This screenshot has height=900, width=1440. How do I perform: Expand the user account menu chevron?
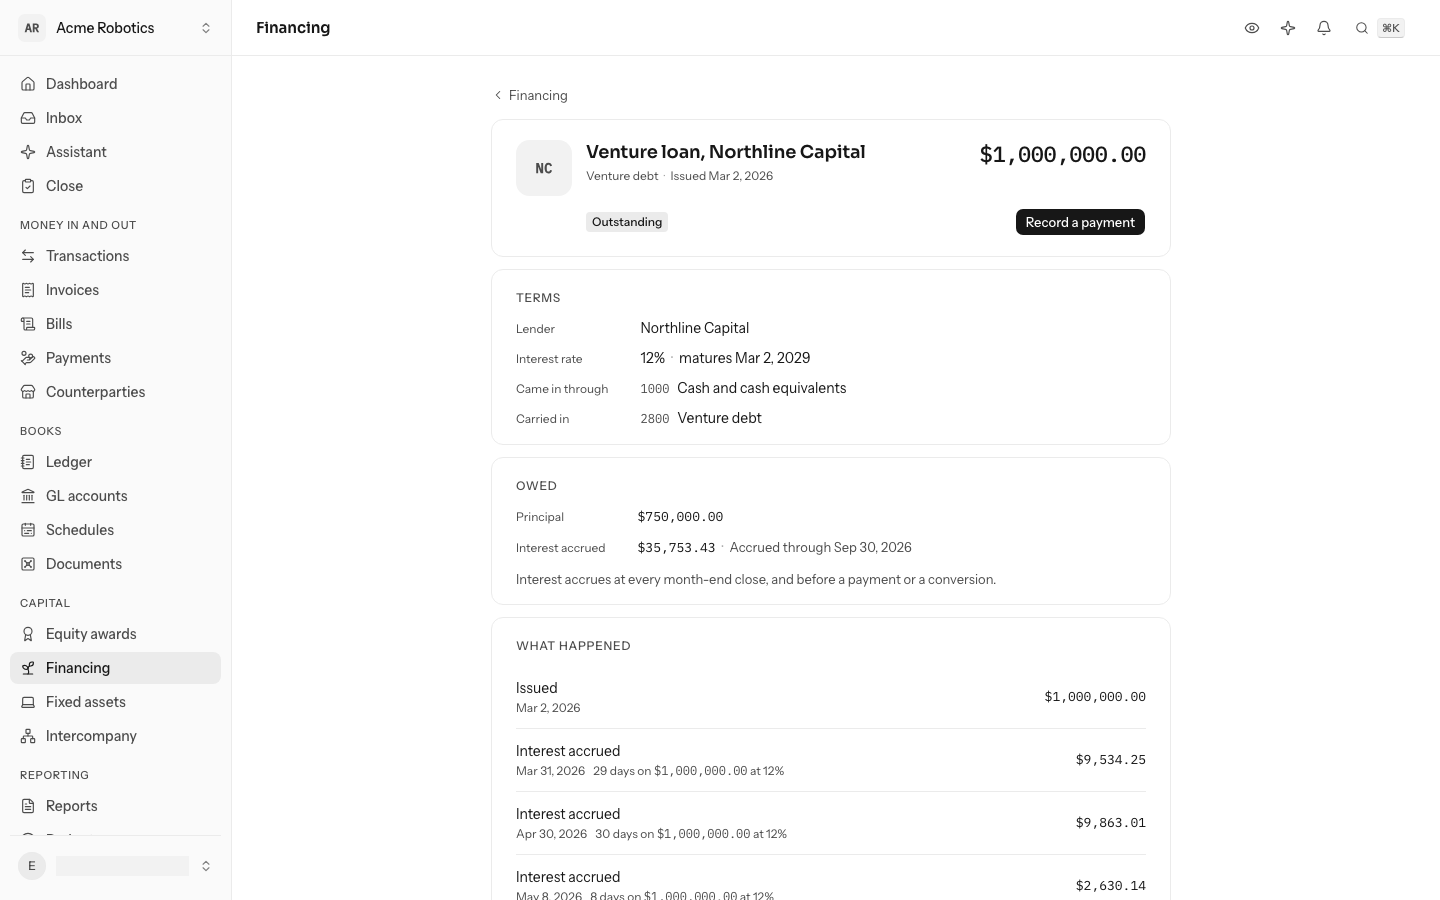coord(206,866)
